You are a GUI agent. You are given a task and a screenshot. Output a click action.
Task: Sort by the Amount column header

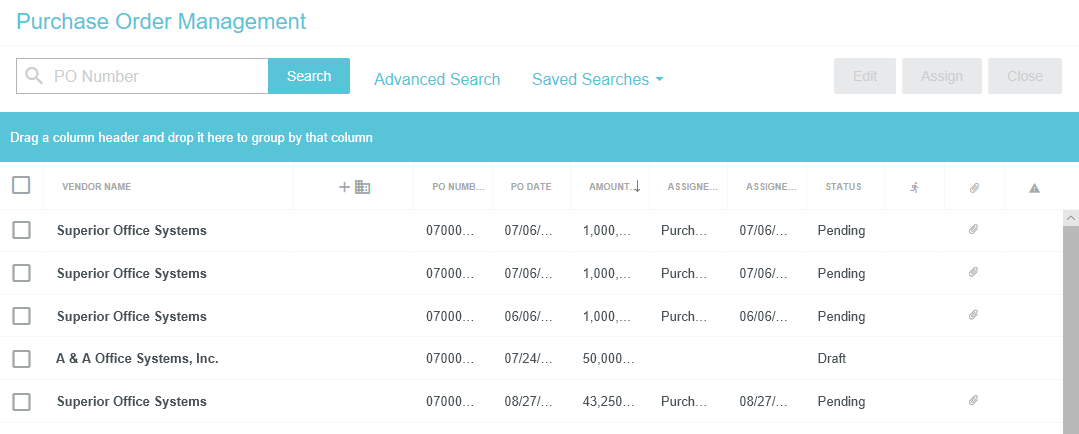(610, 187)
